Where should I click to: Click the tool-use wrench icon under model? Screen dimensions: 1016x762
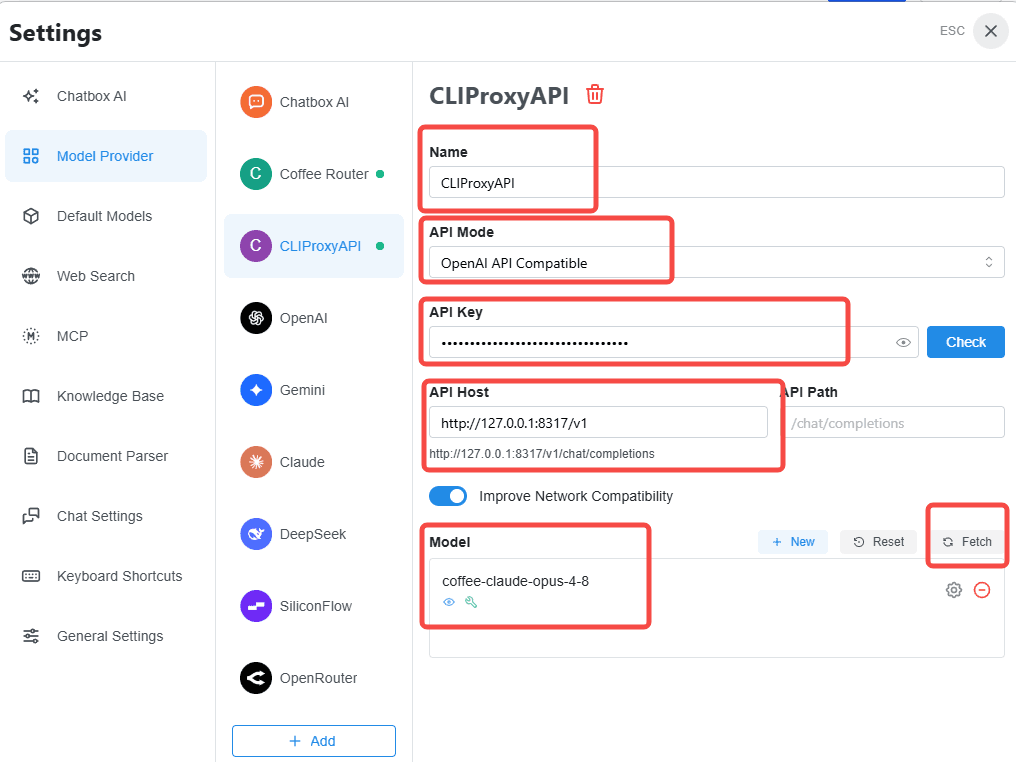(471, 602)
